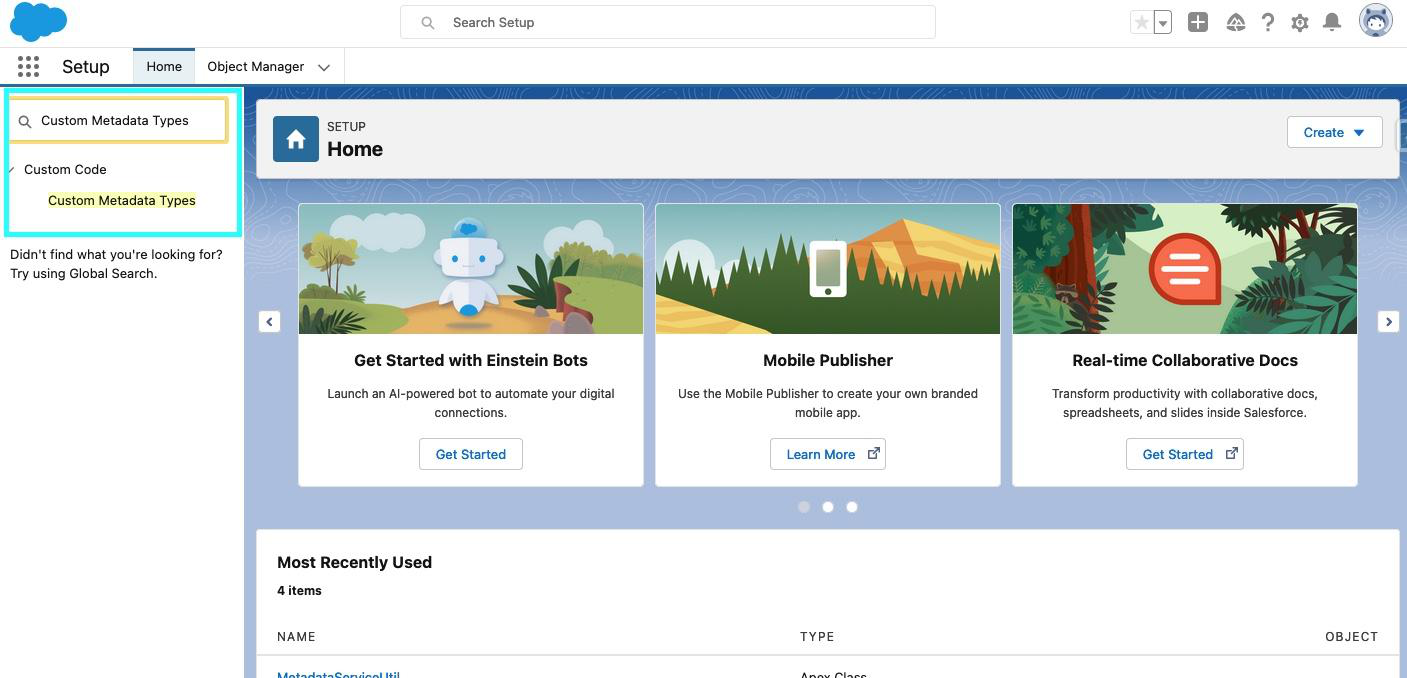The width and height of the screenshot is (1407, 678).
Task: Click the Quick Find box with Custom Metadata Types
Action: click(x=119, y=121)
